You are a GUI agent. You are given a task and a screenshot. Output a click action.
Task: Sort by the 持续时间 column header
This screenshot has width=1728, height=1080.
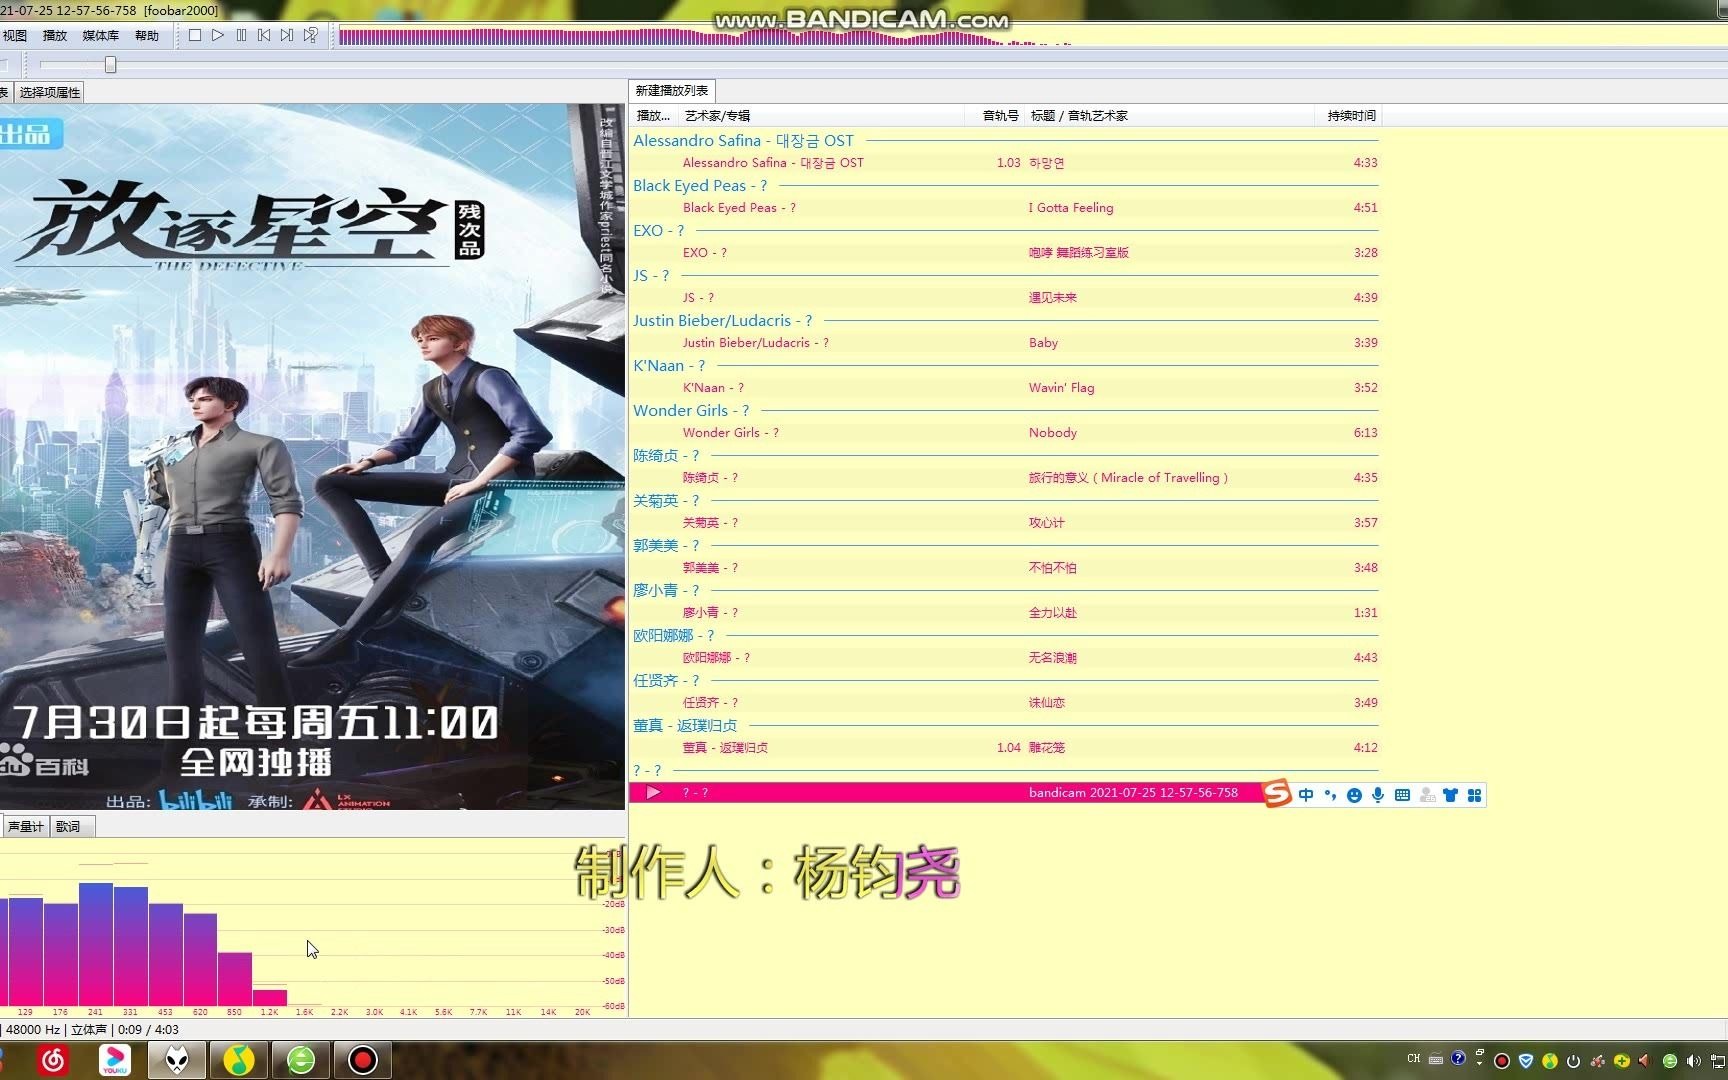coord(1349,116)
